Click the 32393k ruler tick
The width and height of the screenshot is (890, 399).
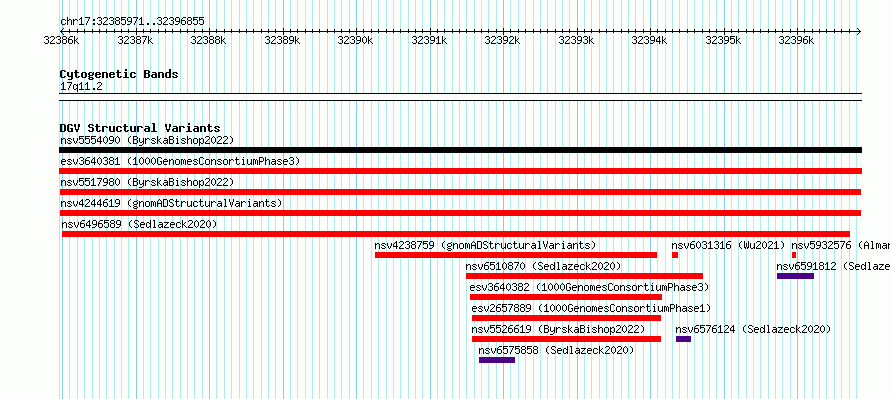tap(576, 40)
